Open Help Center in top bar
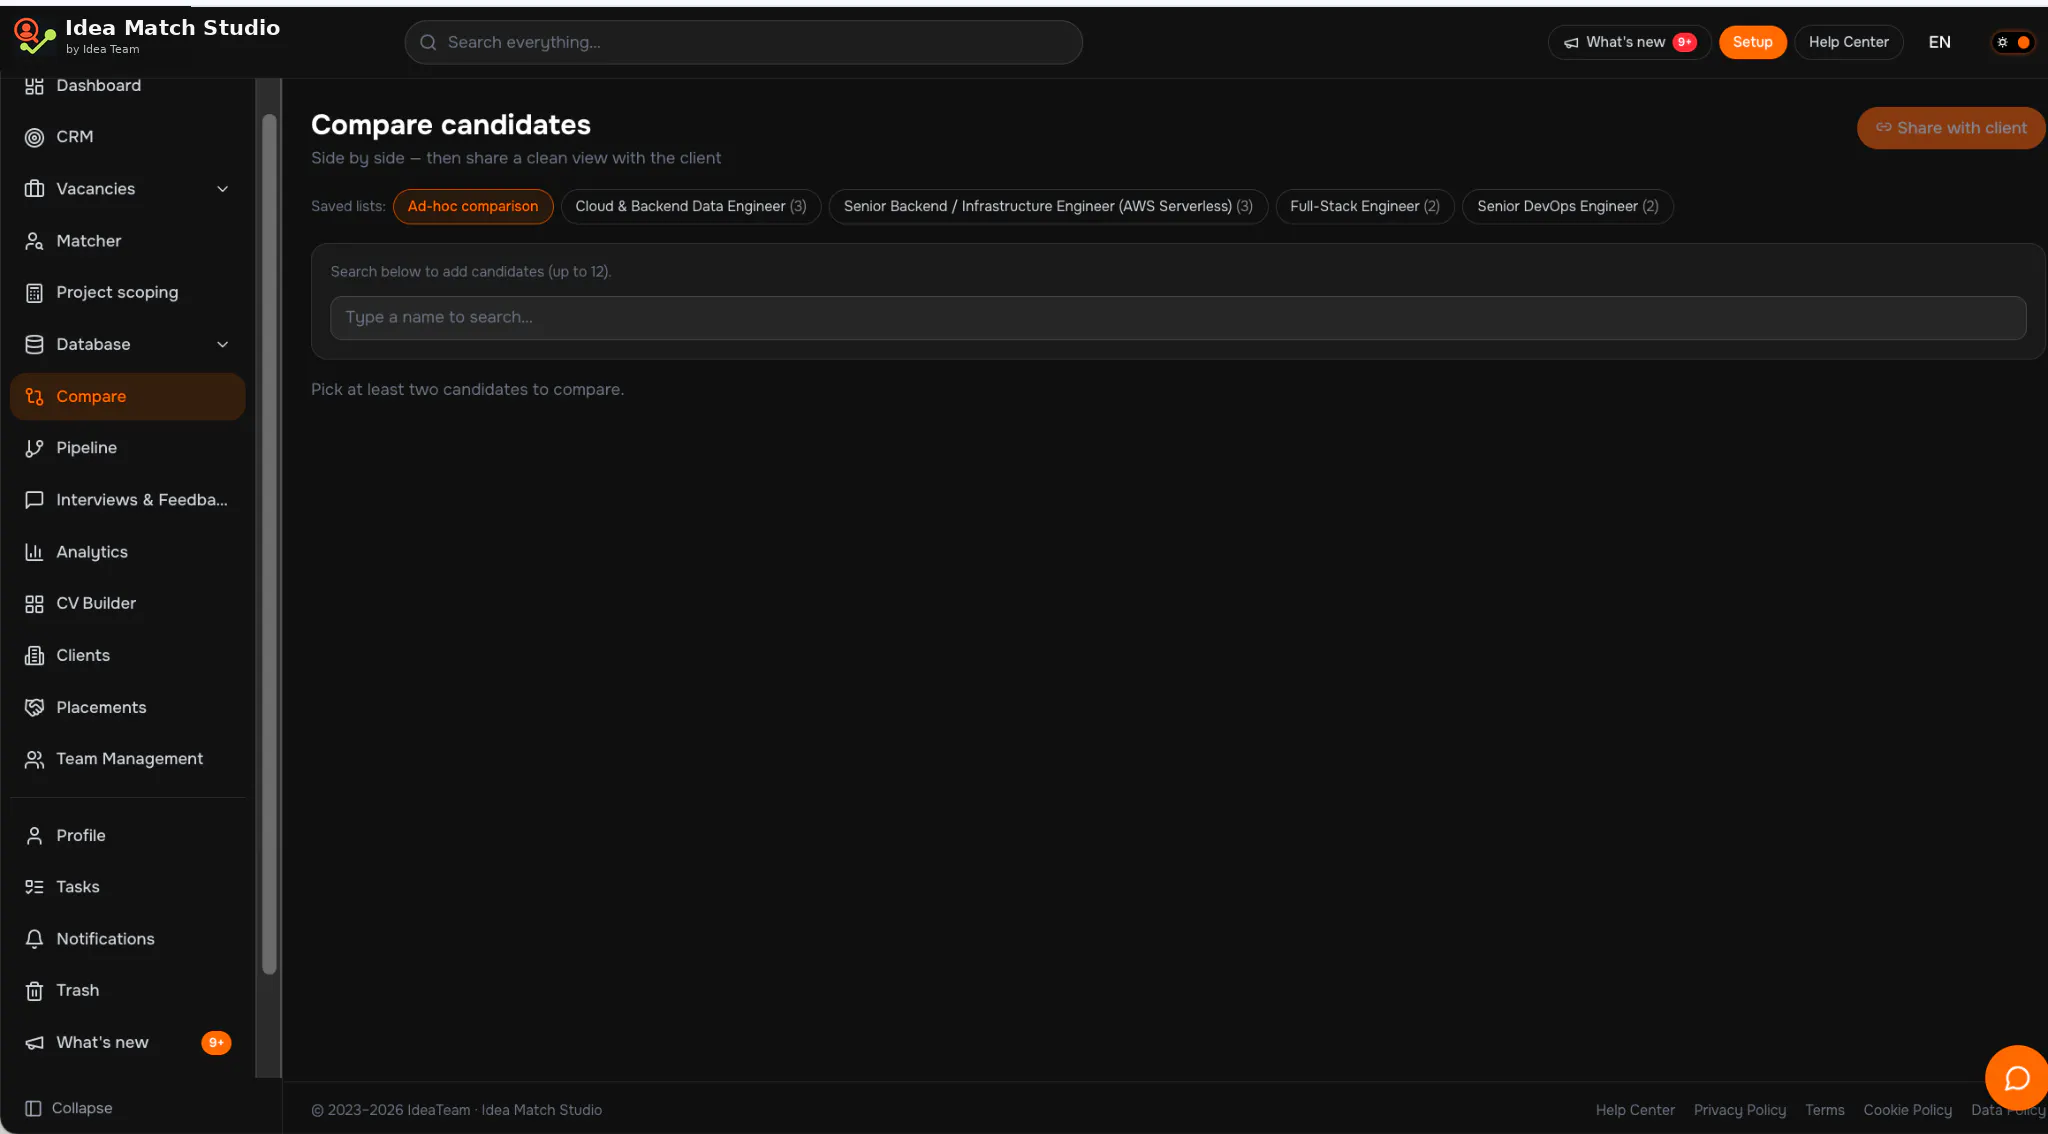2048x1134 pixels. pos(1848,42)
